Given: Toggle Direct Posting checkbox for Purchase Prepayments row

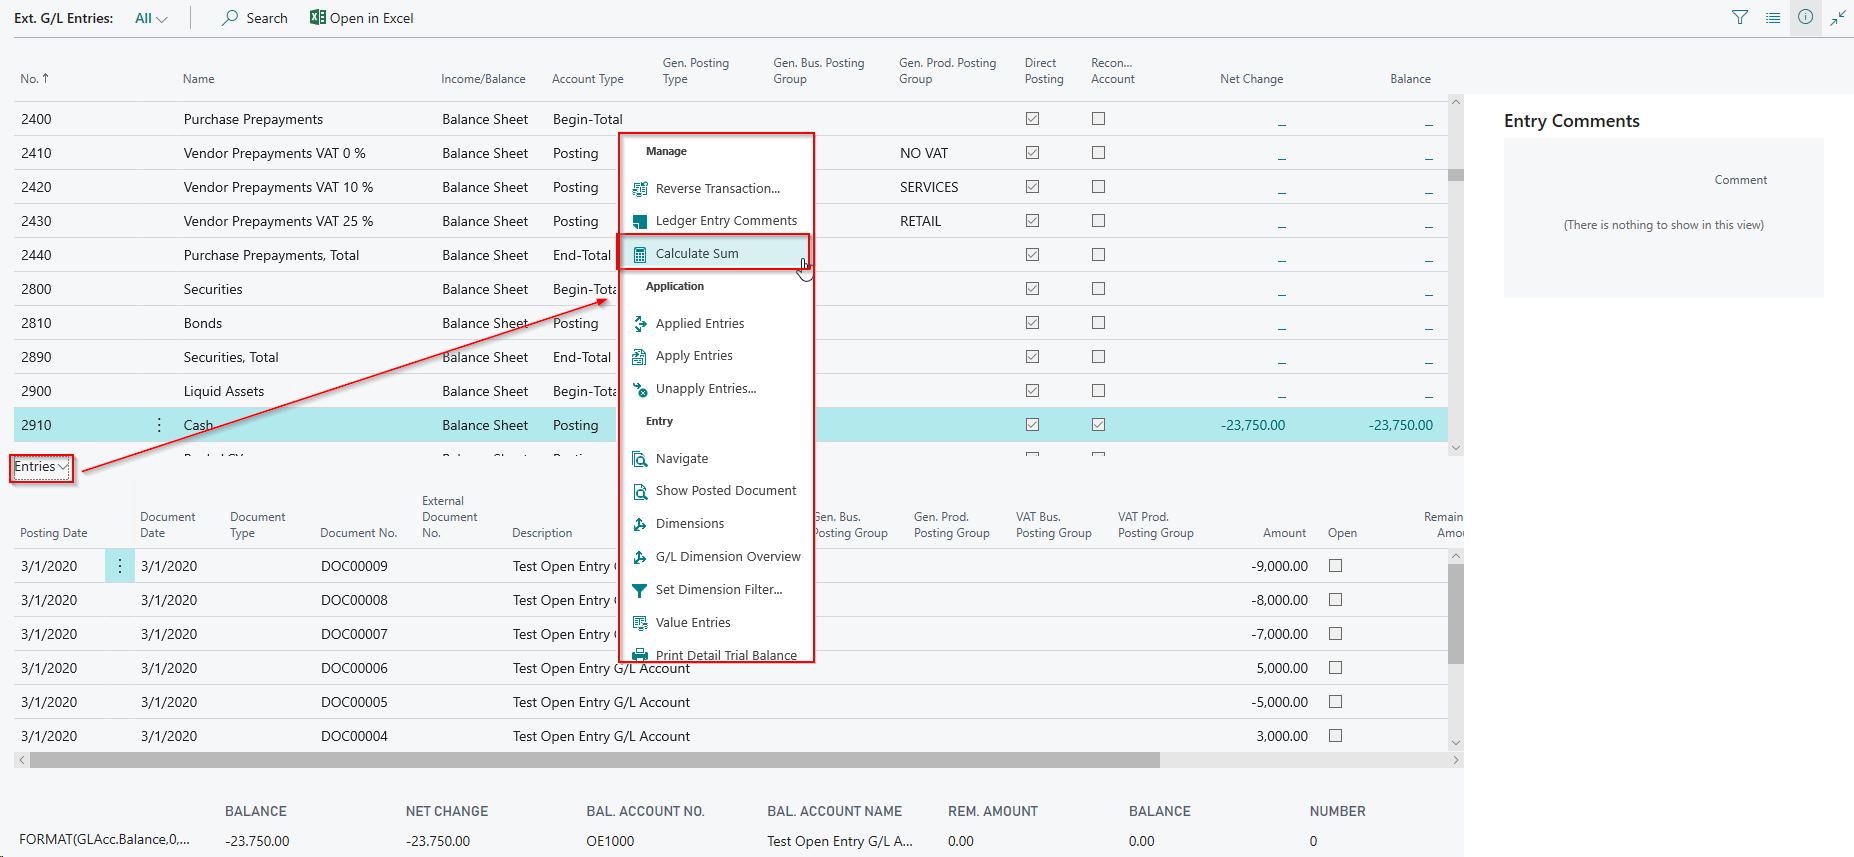Looking at the screenshot, I should (1032, 119).
